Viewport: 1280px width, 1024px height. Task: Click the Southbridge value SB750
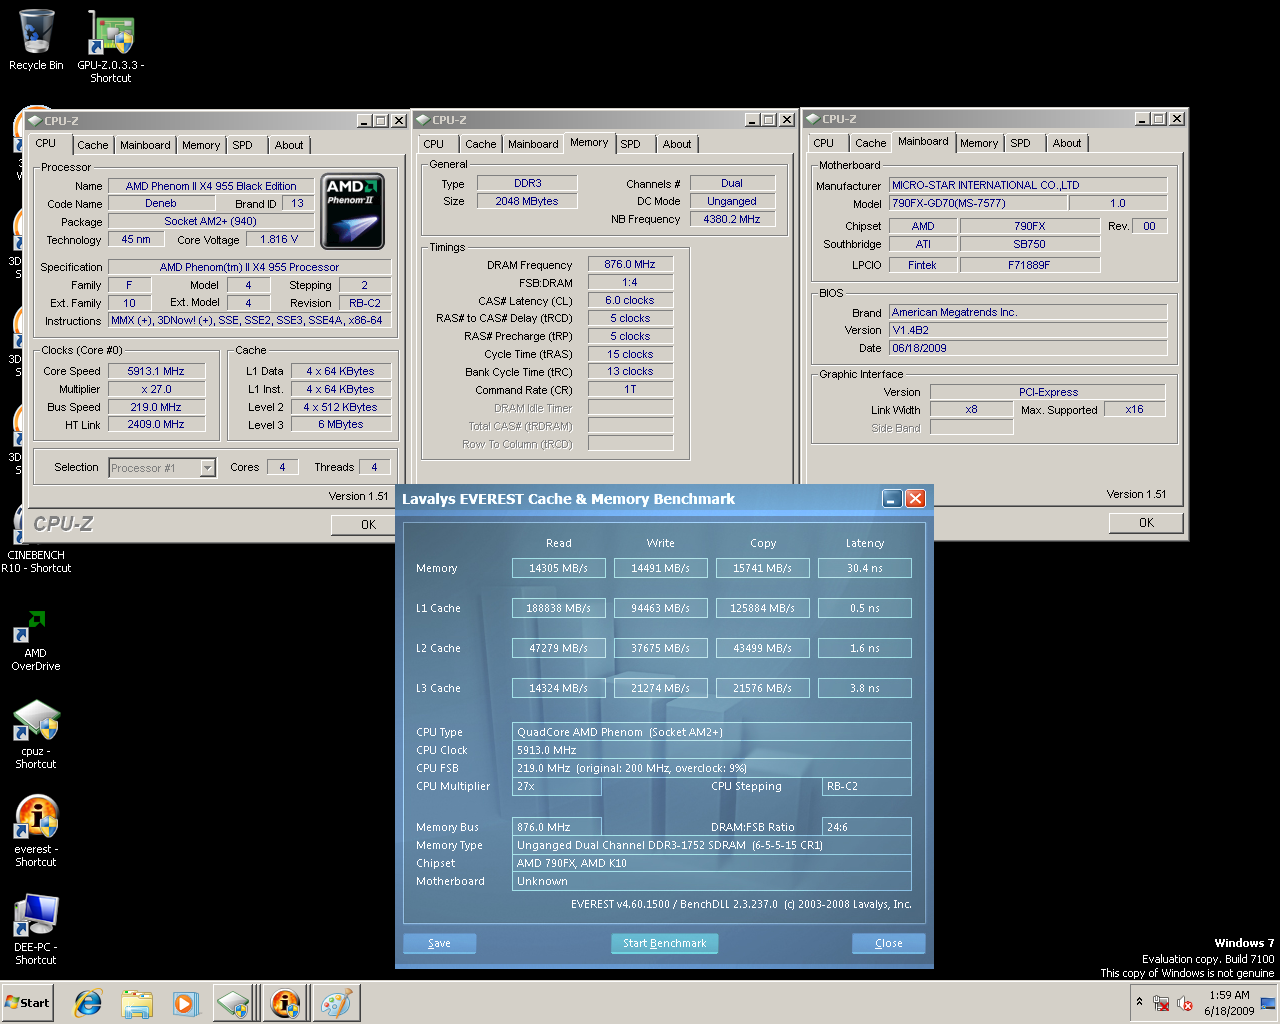(1030, 244)
